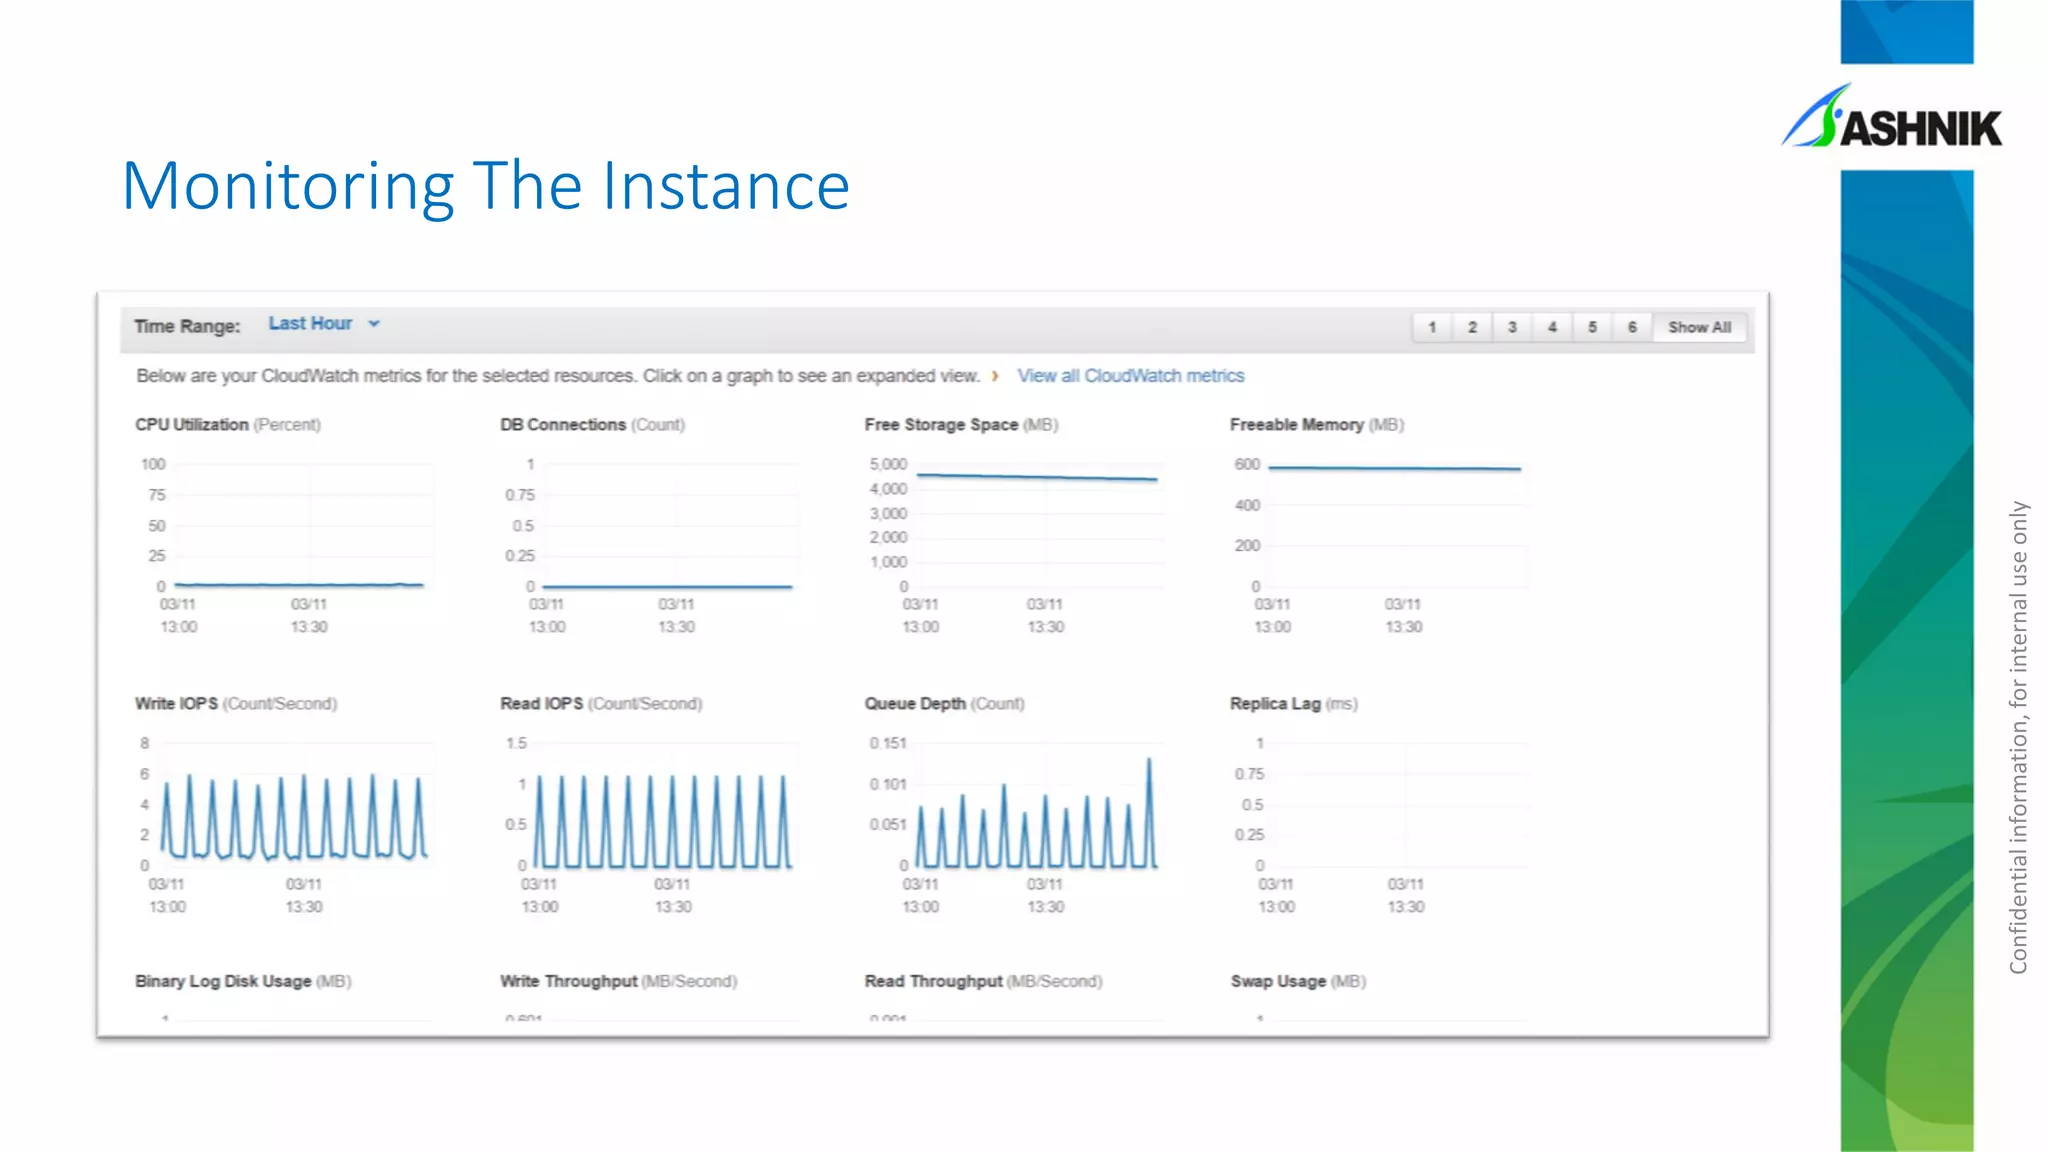2048x1152 pixels.
Task: Click the Show All button
Action: pos(1699,327)
